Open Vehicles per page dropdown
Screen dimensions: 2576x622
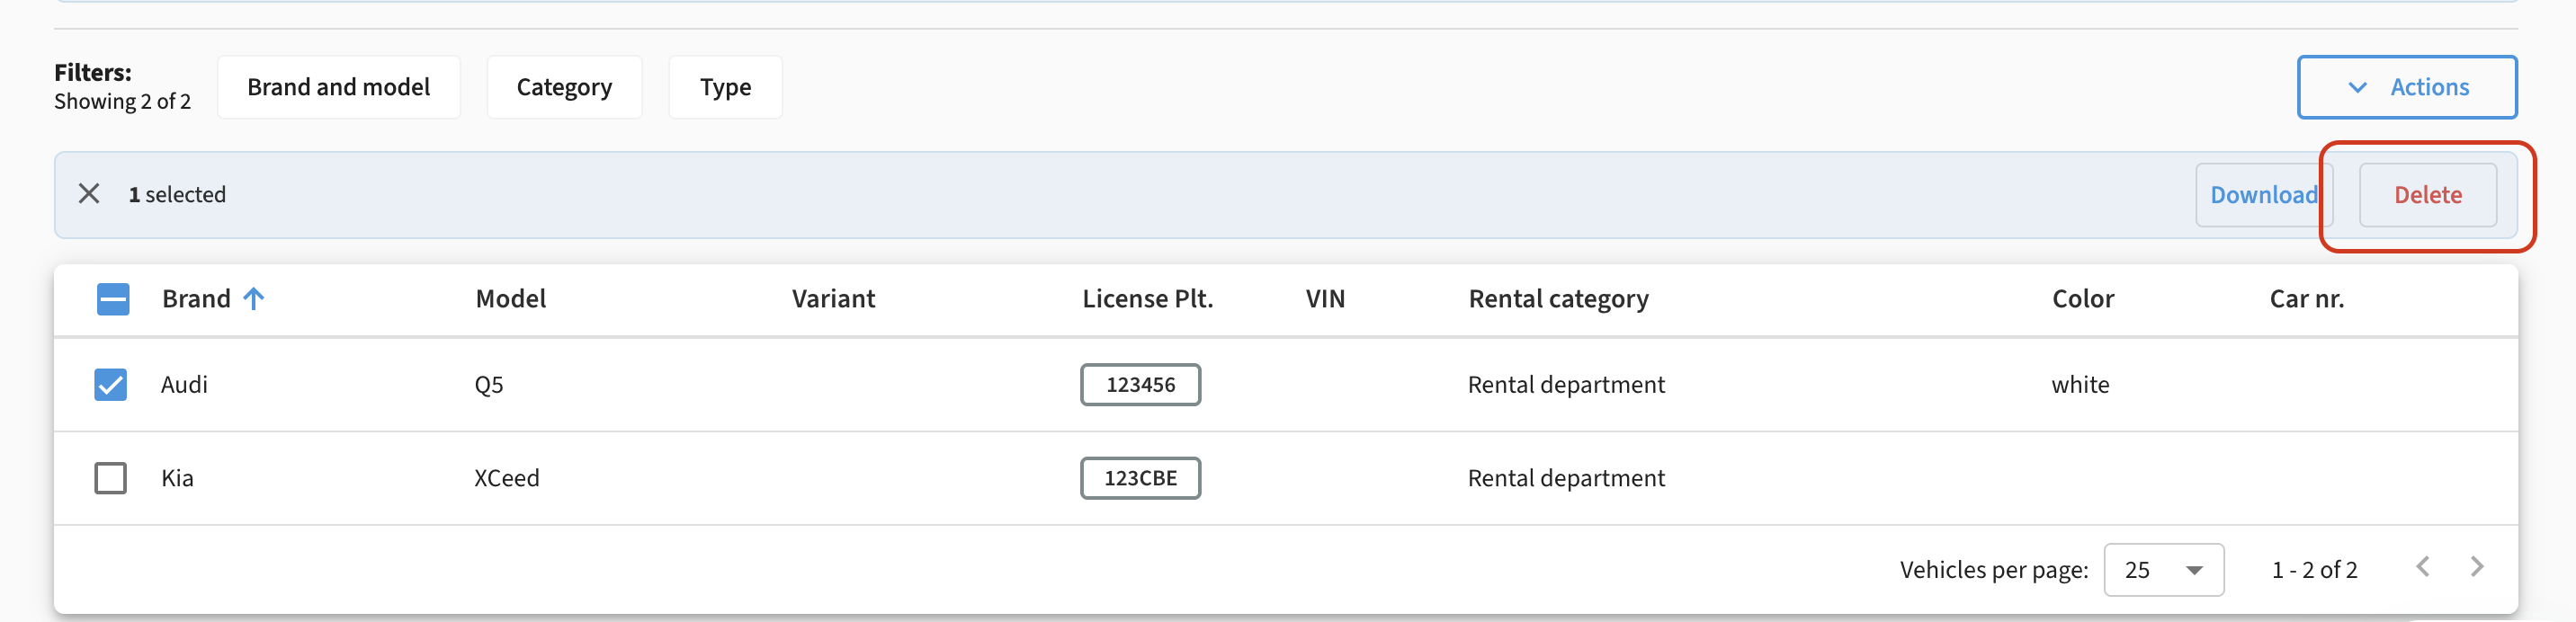coord(2163,570)
